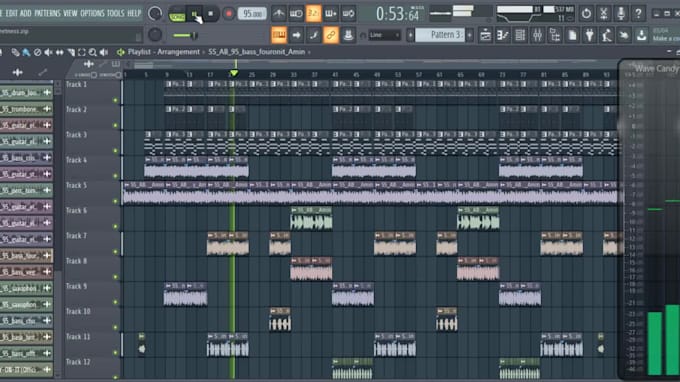The height and width of the screenshot is (382, 680).
Task: Open the OPTIONS menu
Action: 92,13
